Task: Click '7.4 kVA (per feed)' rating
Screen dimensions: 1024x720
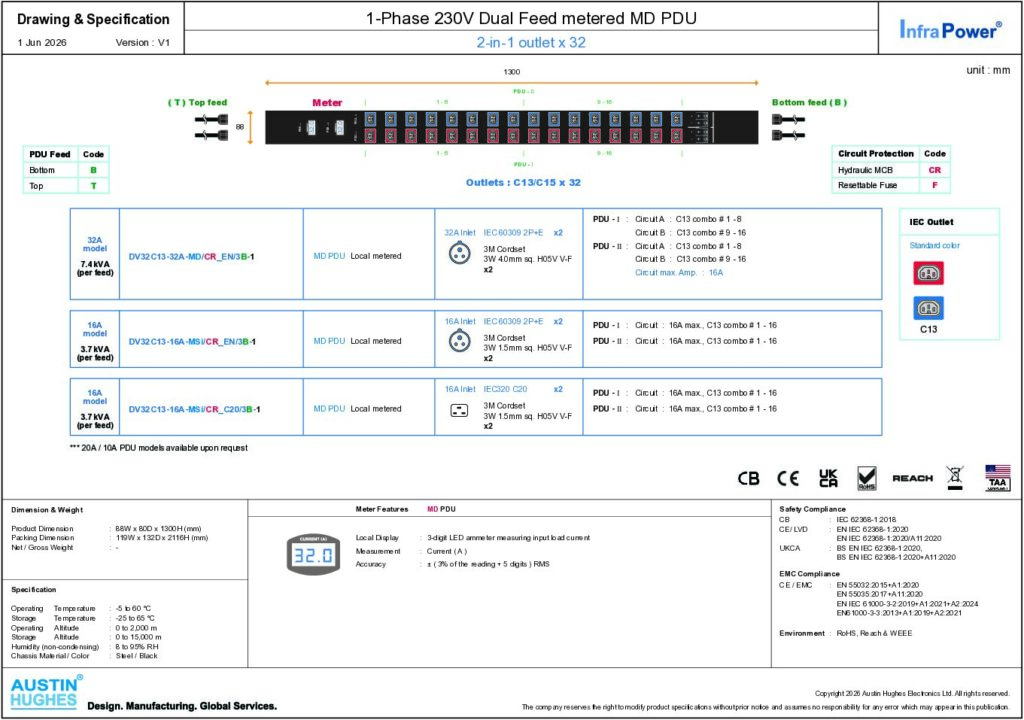Action: click(x=95, y=269)
